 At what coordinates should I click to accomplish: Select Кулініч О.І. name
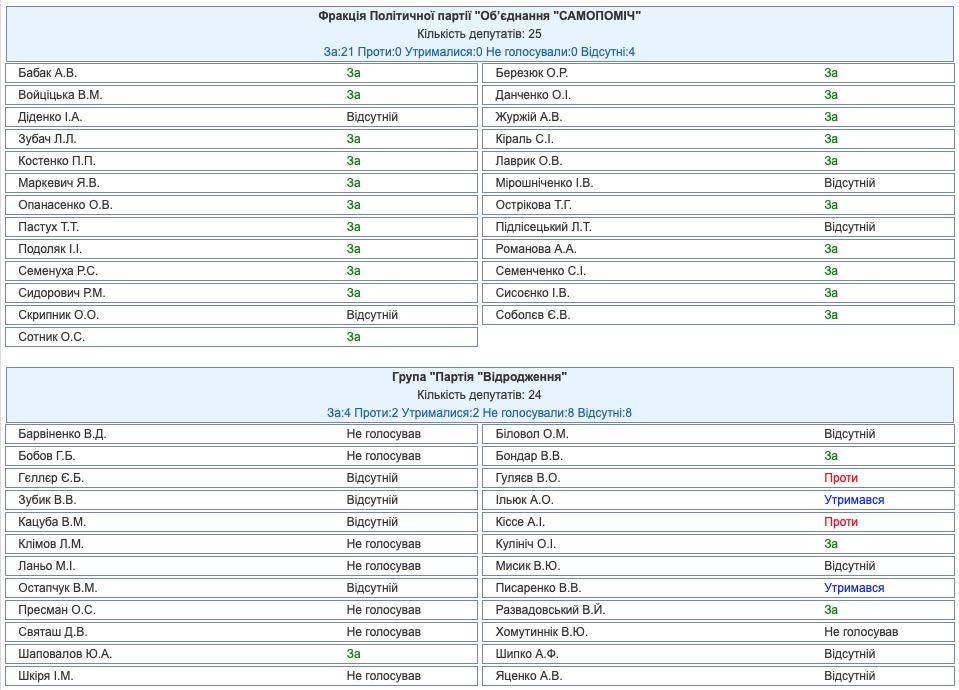[526, 544]
